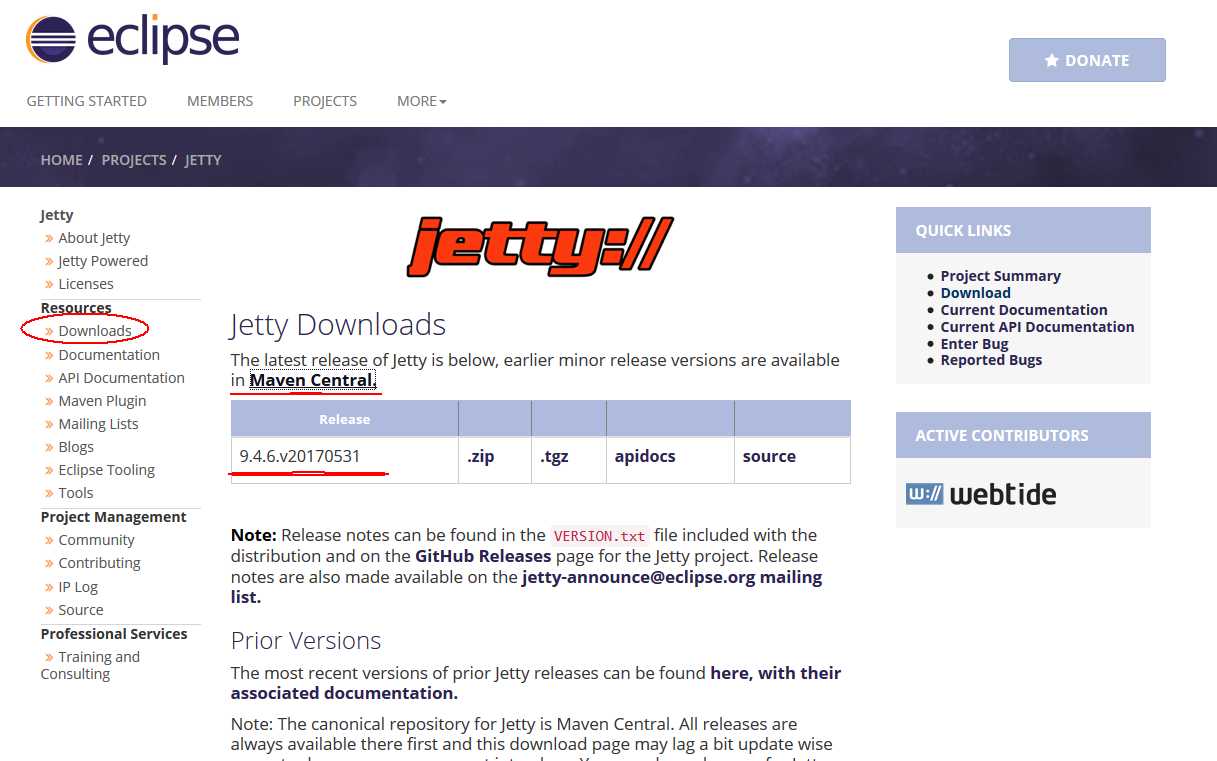Viewport: 1217px width, 761px height.
Task: Open the source link in release table
Action: click(769, 456)
